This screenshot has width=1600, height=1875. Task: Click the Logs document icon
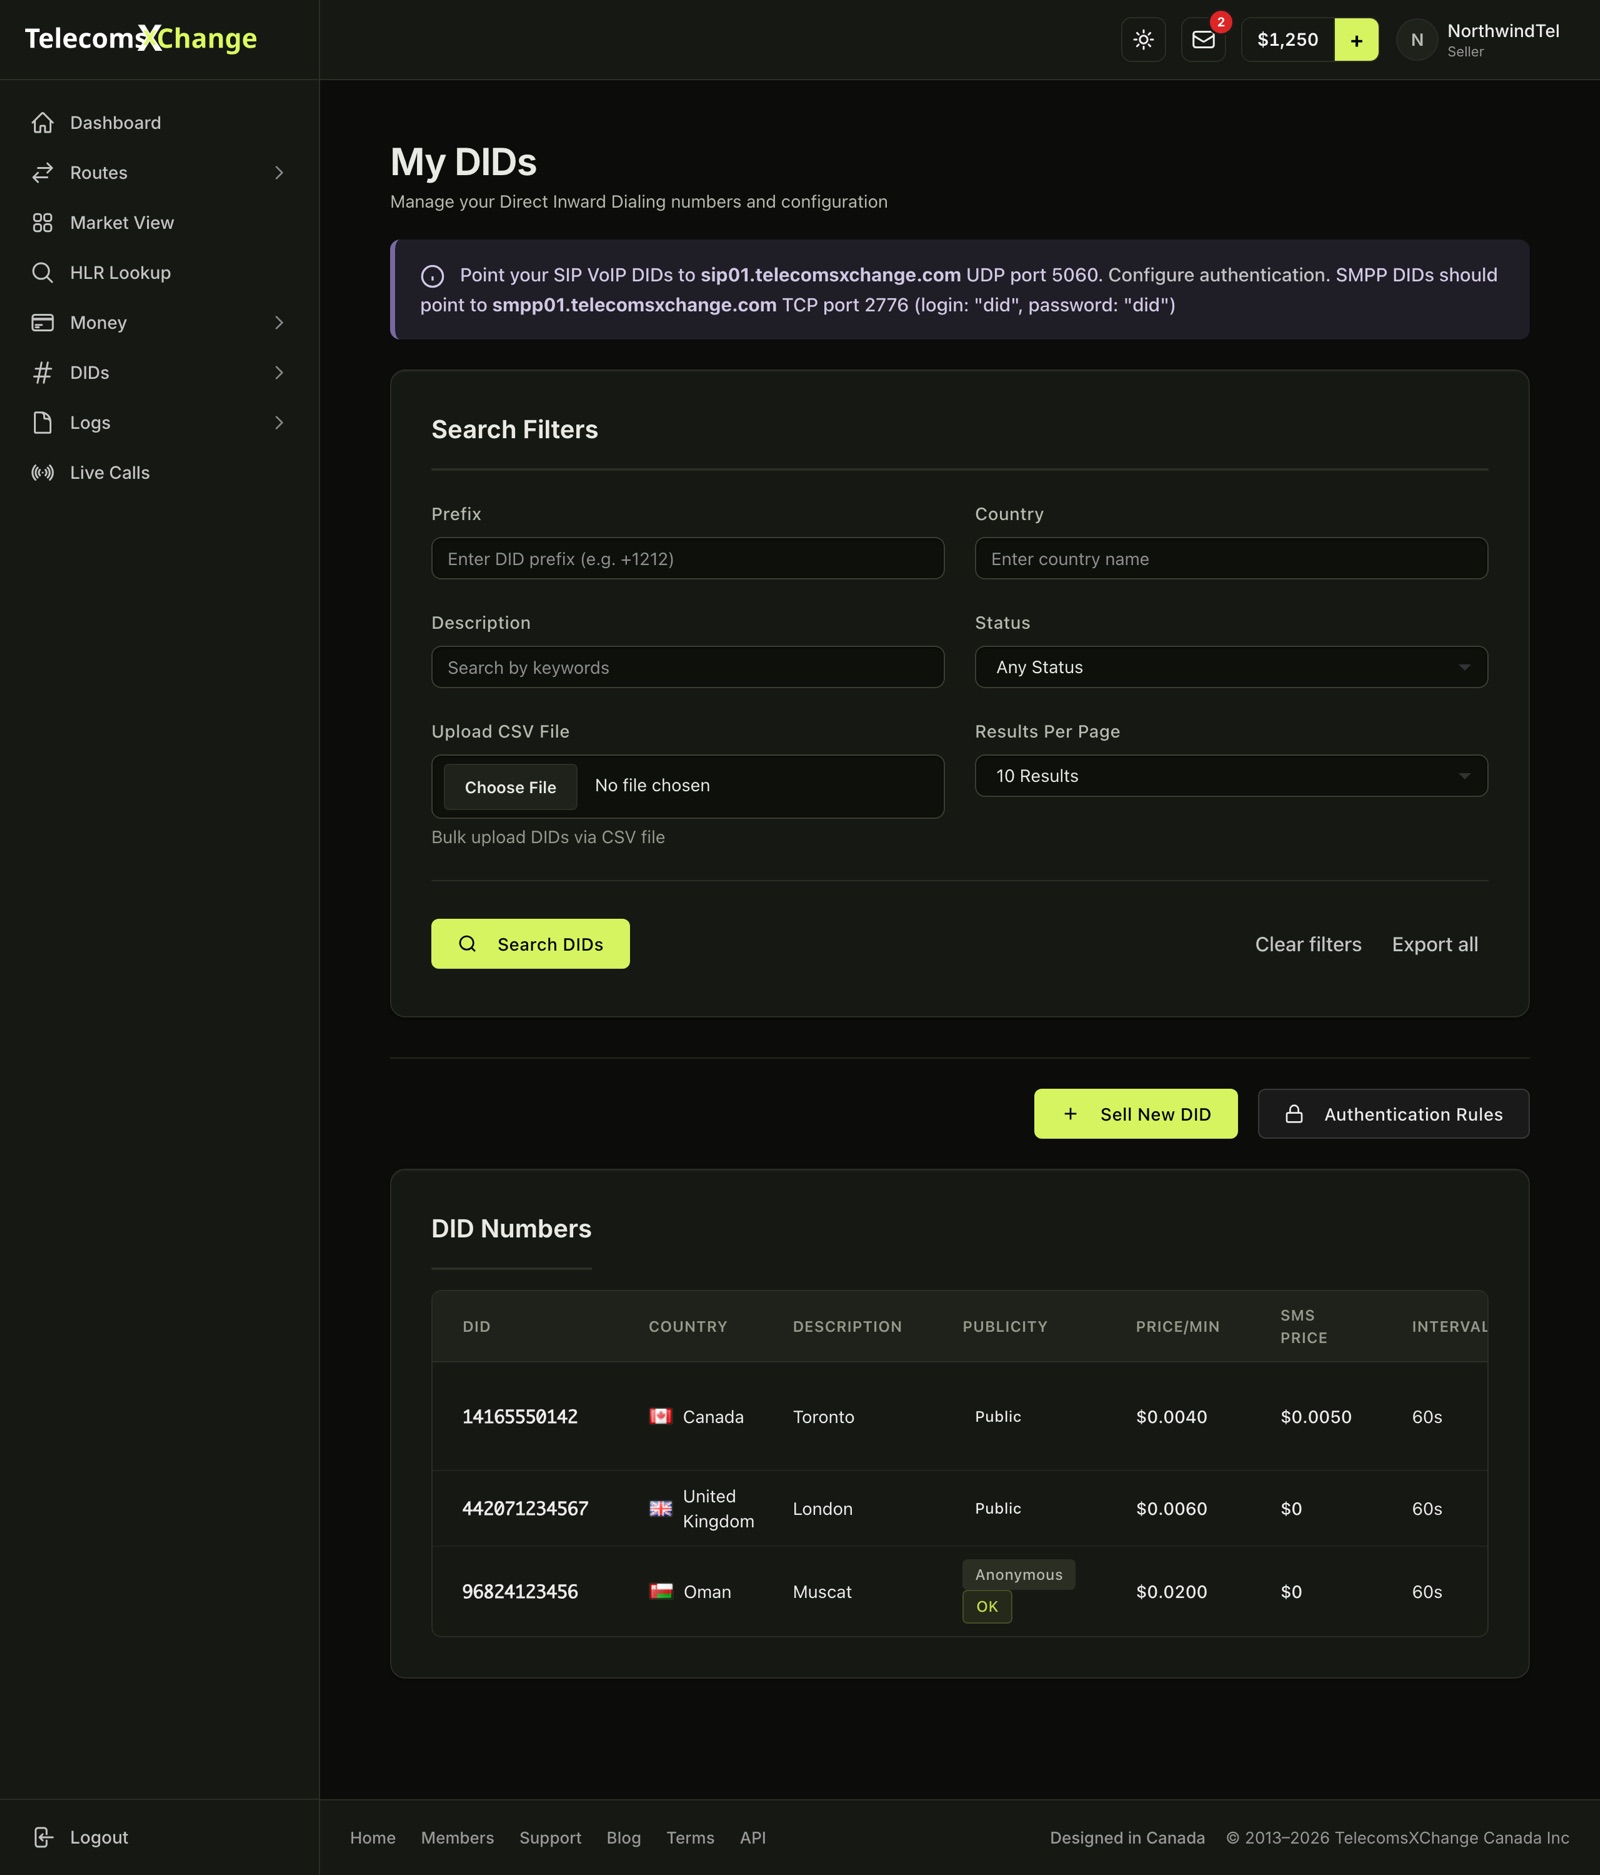click(42, 423)
